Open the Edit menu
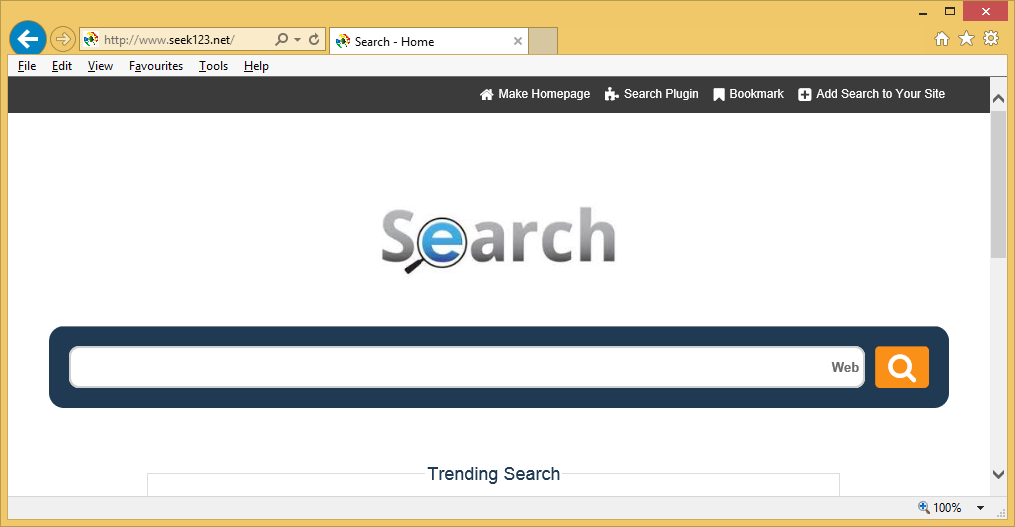1015x527 pixels. coord(61,66)
